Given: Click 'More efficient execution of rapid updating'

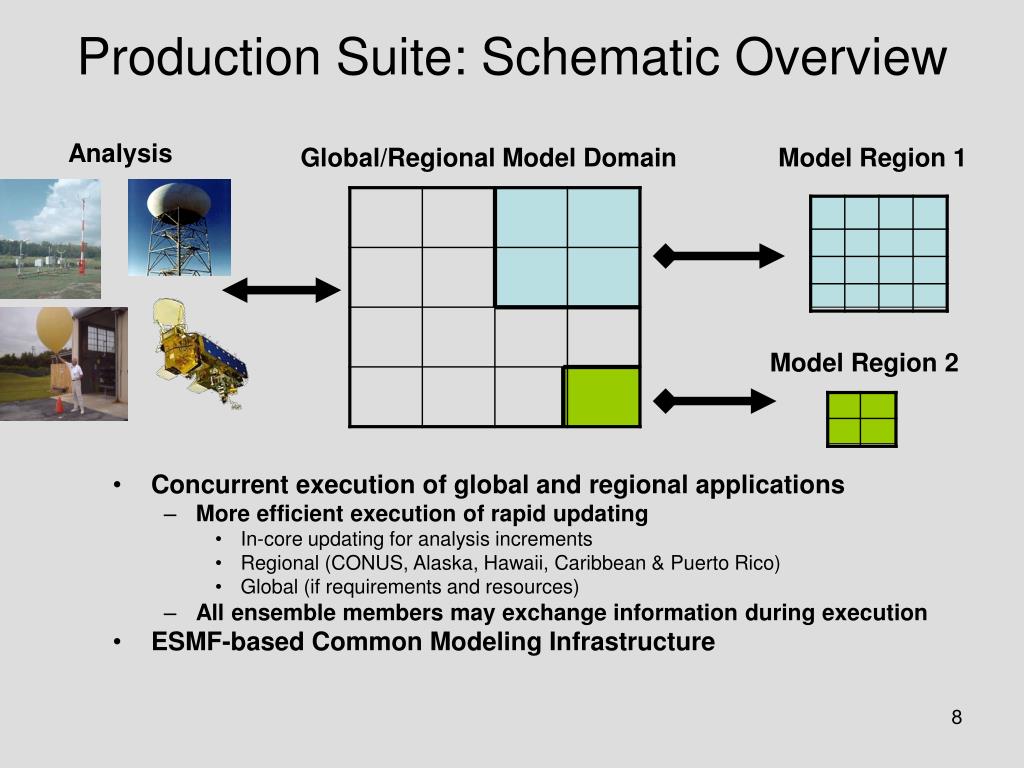Looking at the screenshot, I should 422,514.
